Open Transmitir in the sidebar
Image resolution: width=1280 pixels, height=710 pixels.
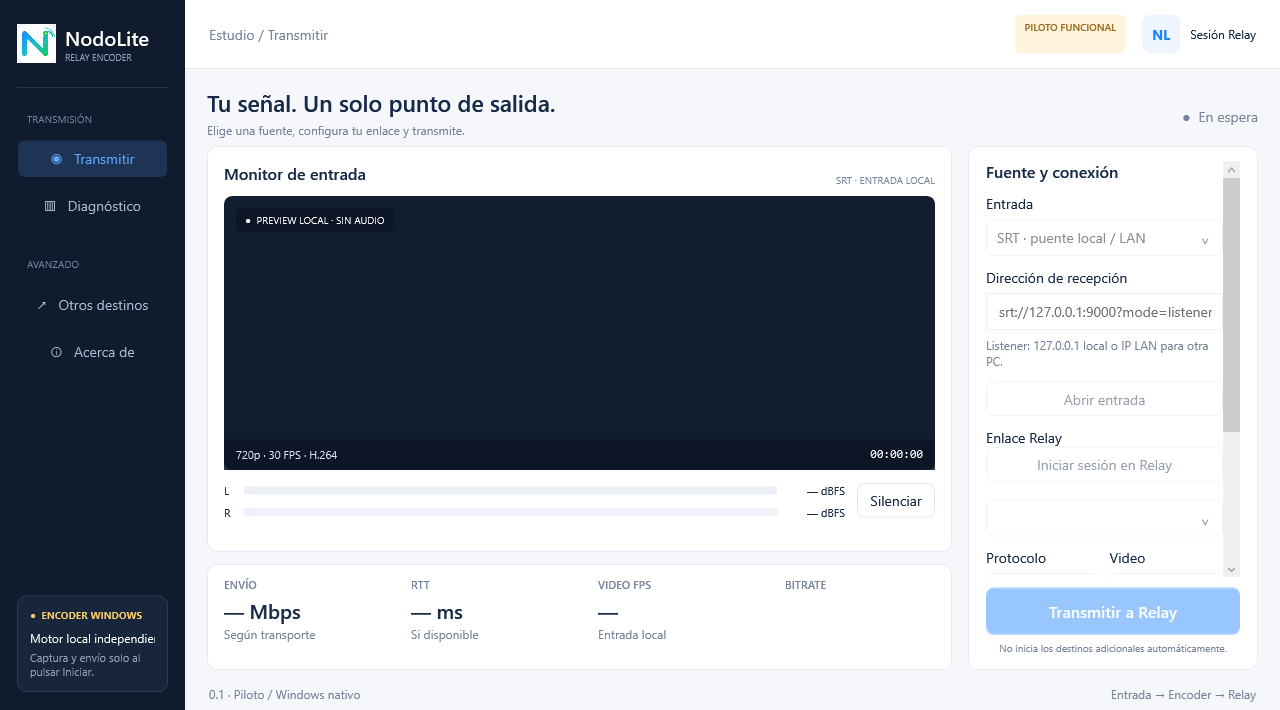pos(92,159)
